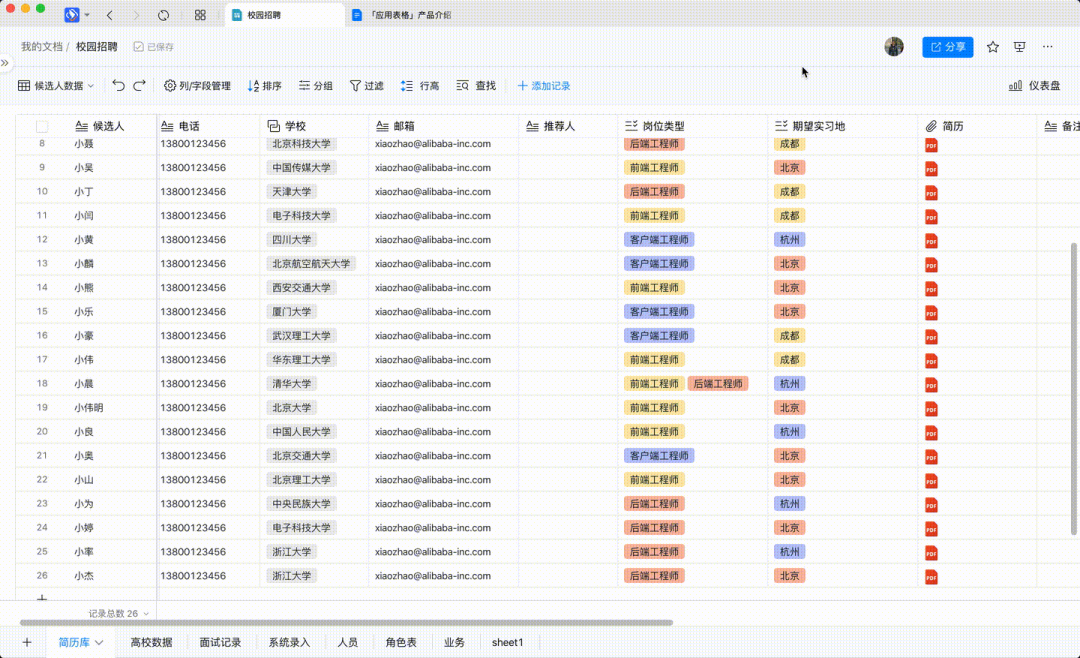
Task: Open the 过滤 filter tool
Action: point(366,86)
